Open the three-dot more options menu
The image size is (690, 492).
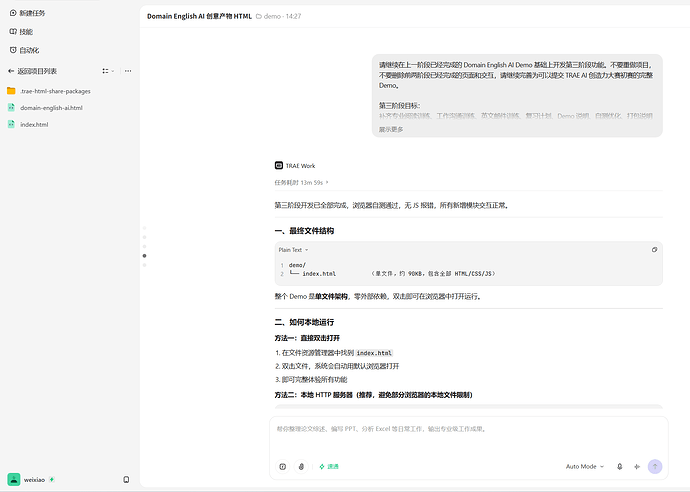coord(128,71)
